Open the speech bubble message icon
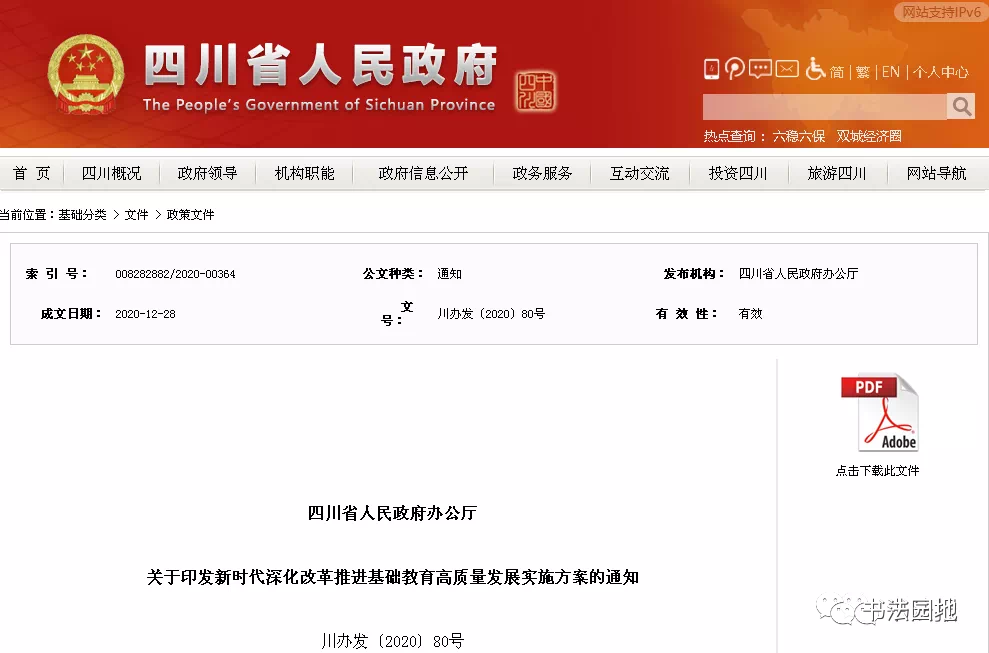The image size is (989, 653). (760, 70)
